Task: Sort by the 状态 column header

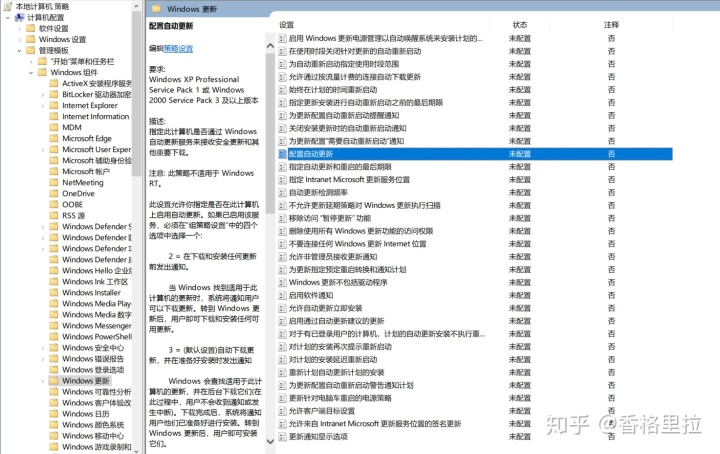Action: (520, 25)
